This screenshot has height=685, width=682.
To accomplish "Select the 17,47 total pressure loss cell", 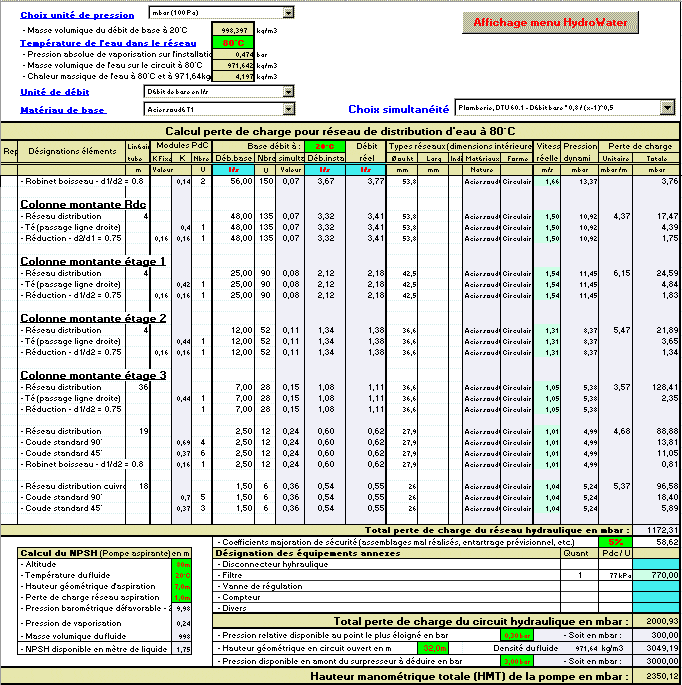I will point(656,216).
